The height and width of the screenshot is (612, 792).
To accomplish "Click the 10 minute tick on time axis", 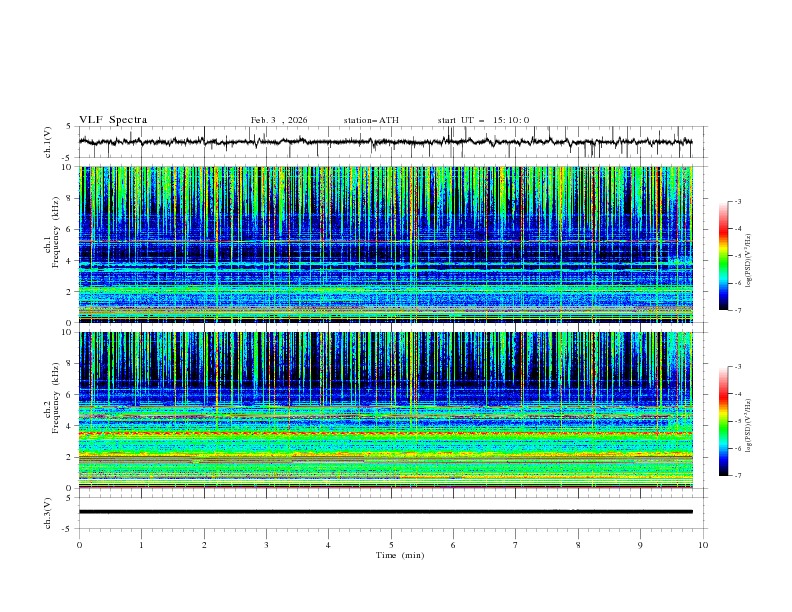I will tap(703, 544).
